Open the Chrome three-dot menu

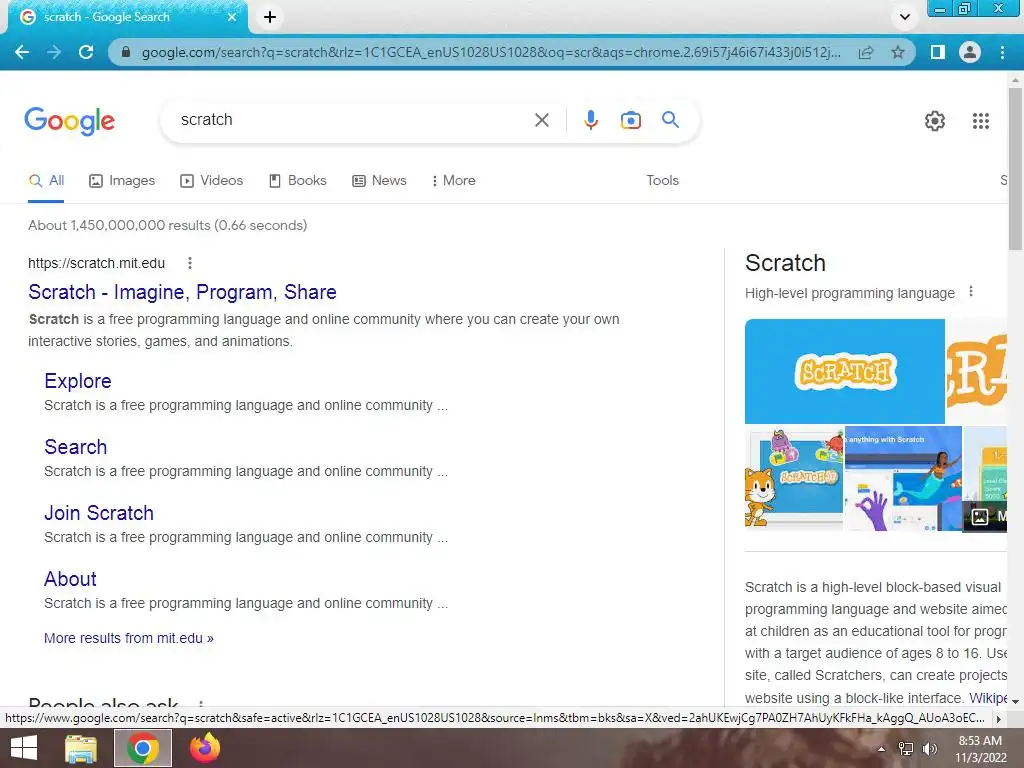pyautogui.click(x=1002, y=52)
